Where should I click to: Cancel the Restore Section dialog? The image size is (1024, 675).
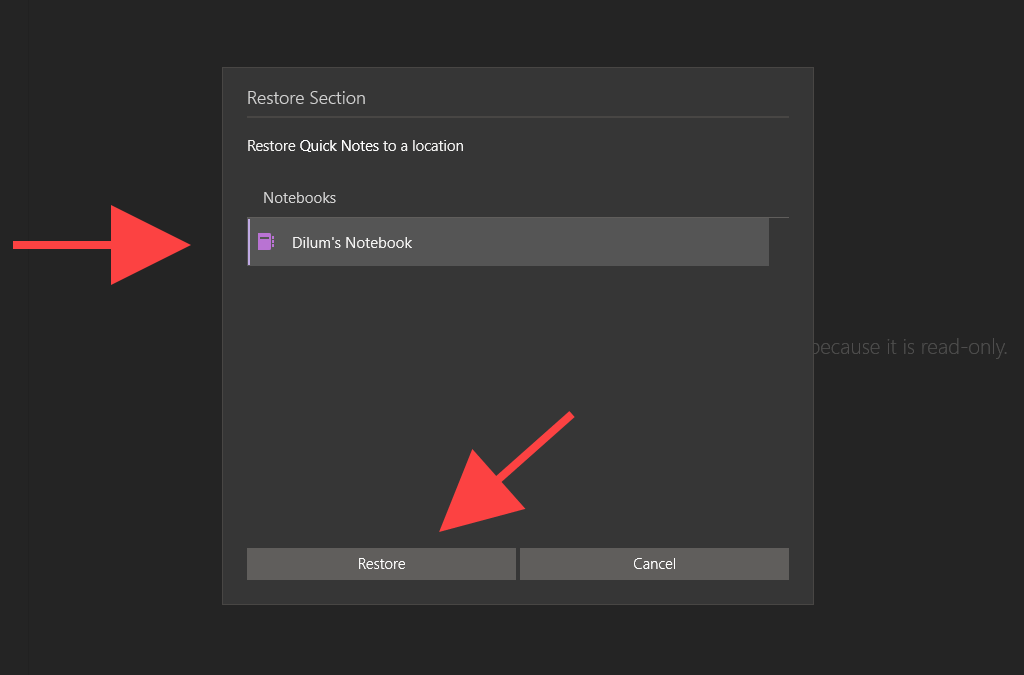(x=654, y=564)
